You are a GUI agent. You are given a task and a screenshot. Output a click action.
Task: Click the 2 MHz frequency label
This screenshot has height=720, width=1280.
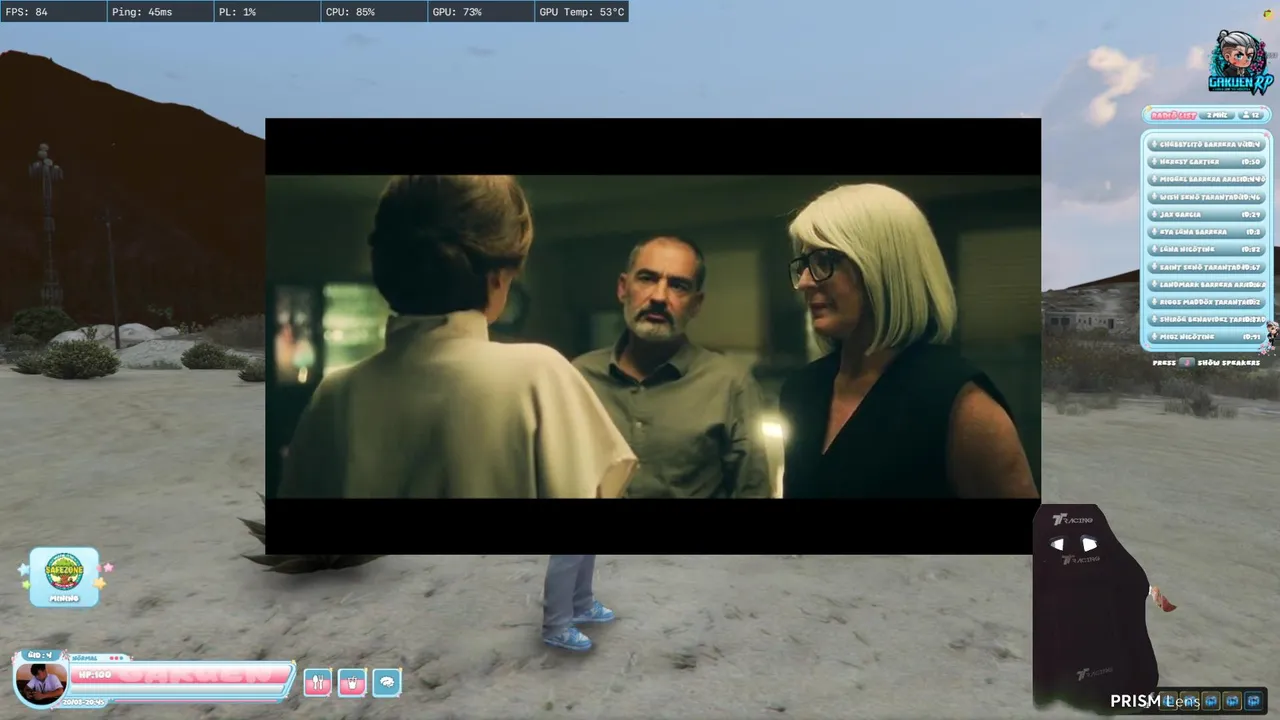pyautogui.click(x=1217, y=115)
